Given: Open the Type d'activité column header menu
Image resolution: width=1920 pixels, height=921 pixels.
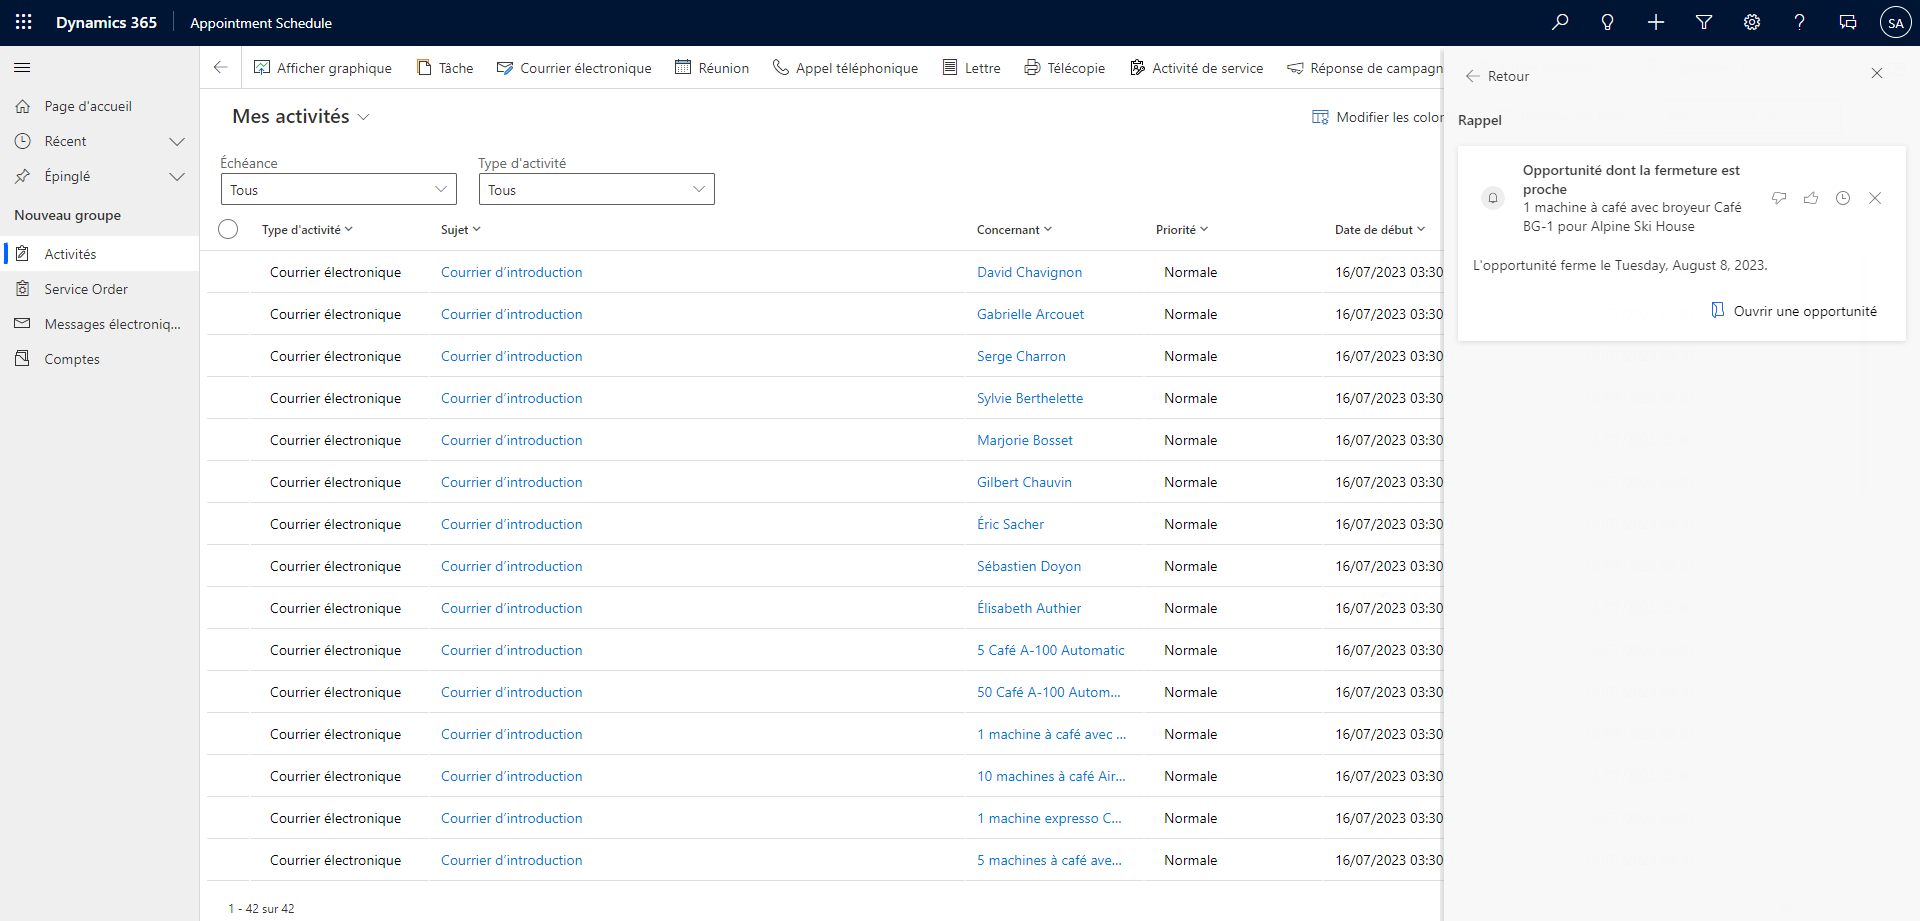Looking at the screenshot, I should (x=308, y=230).
